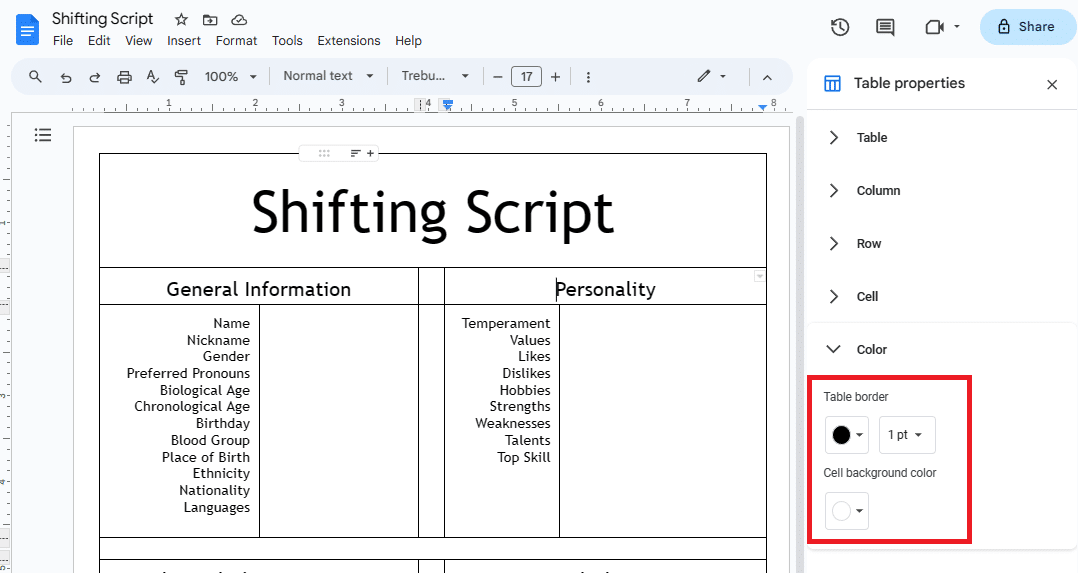Open the Trebuchet font dropdown
Image resolution: width=1078 pixels, height=573 pixels.
[x=435, y=76]
